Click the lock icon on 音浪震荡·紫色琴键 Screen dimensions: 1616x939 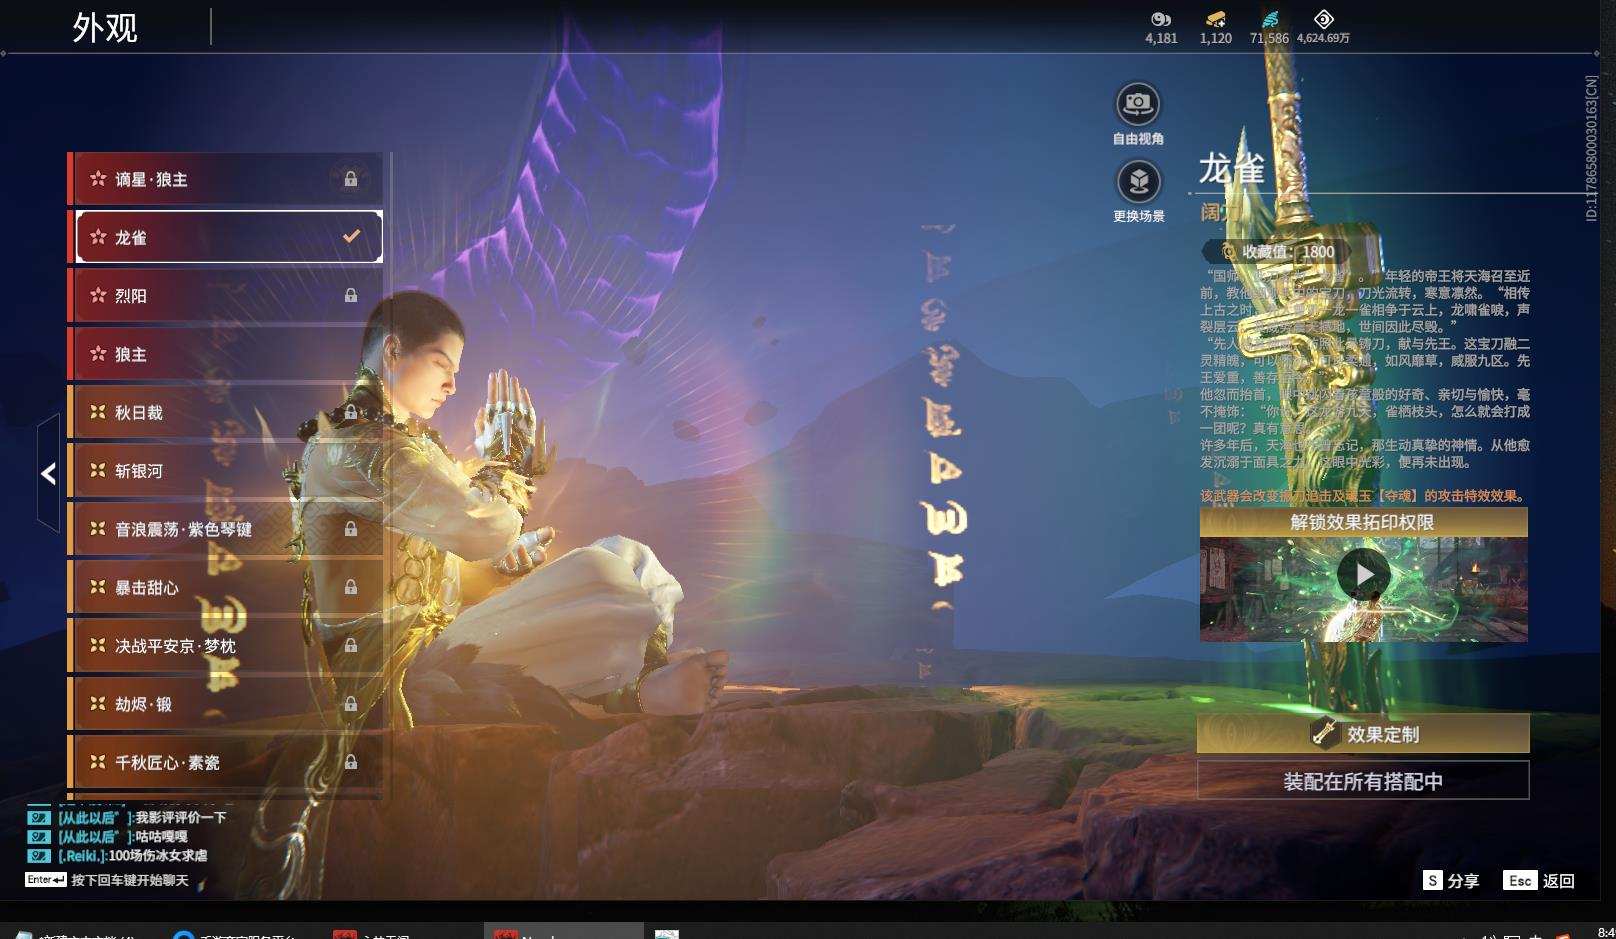[x=351, y=529]
